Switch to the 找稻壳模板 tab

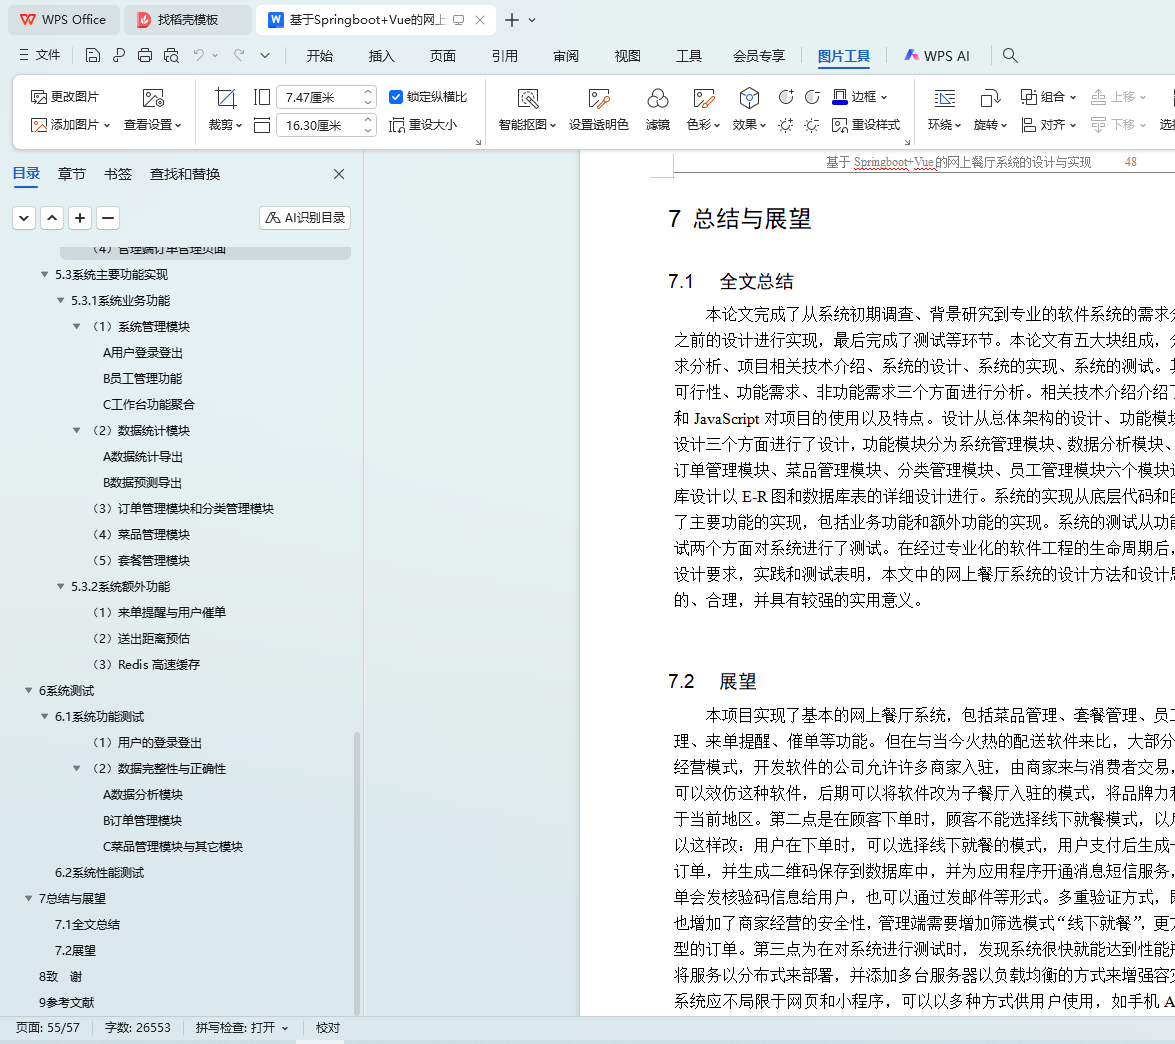(187, 20)
